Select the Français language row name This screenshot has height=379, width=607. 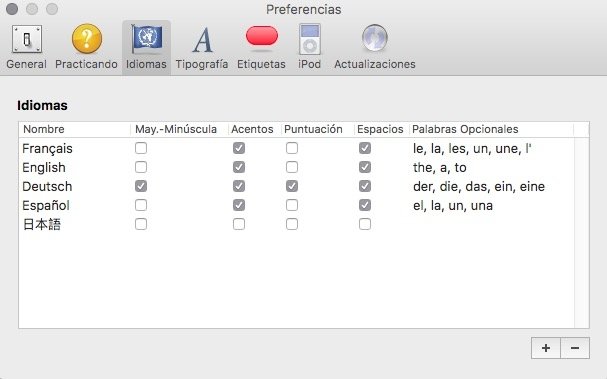(47, 149)
